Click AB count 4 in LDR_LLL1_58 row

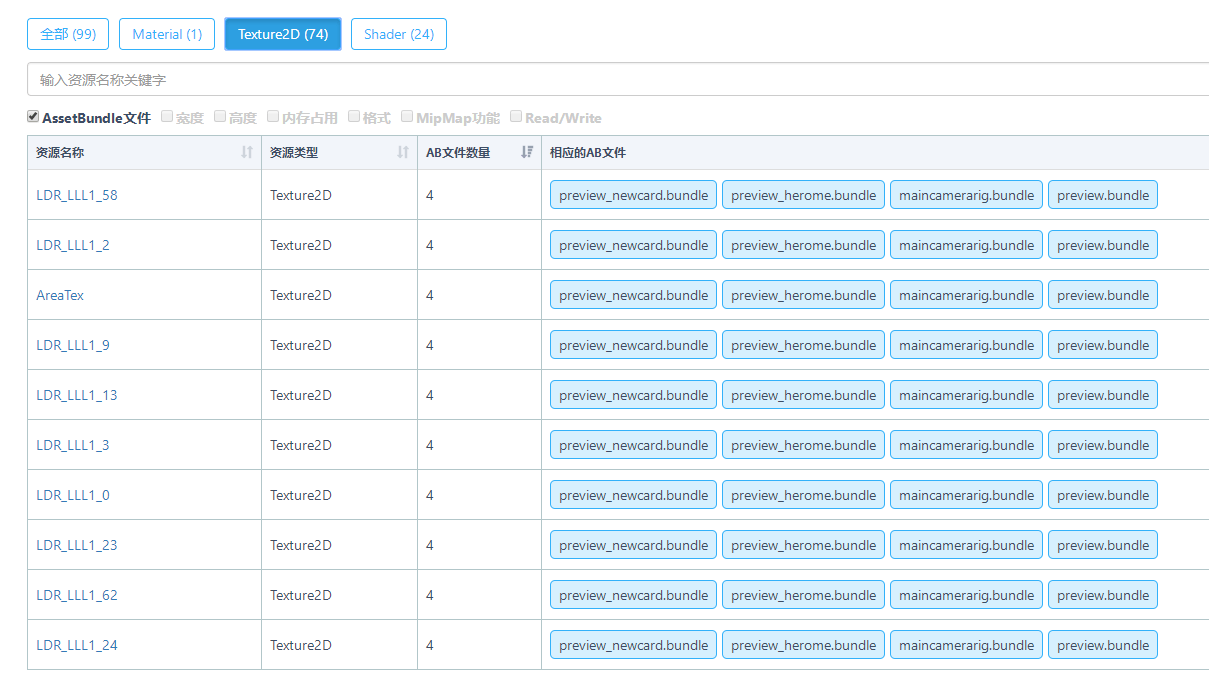point(479,195)
